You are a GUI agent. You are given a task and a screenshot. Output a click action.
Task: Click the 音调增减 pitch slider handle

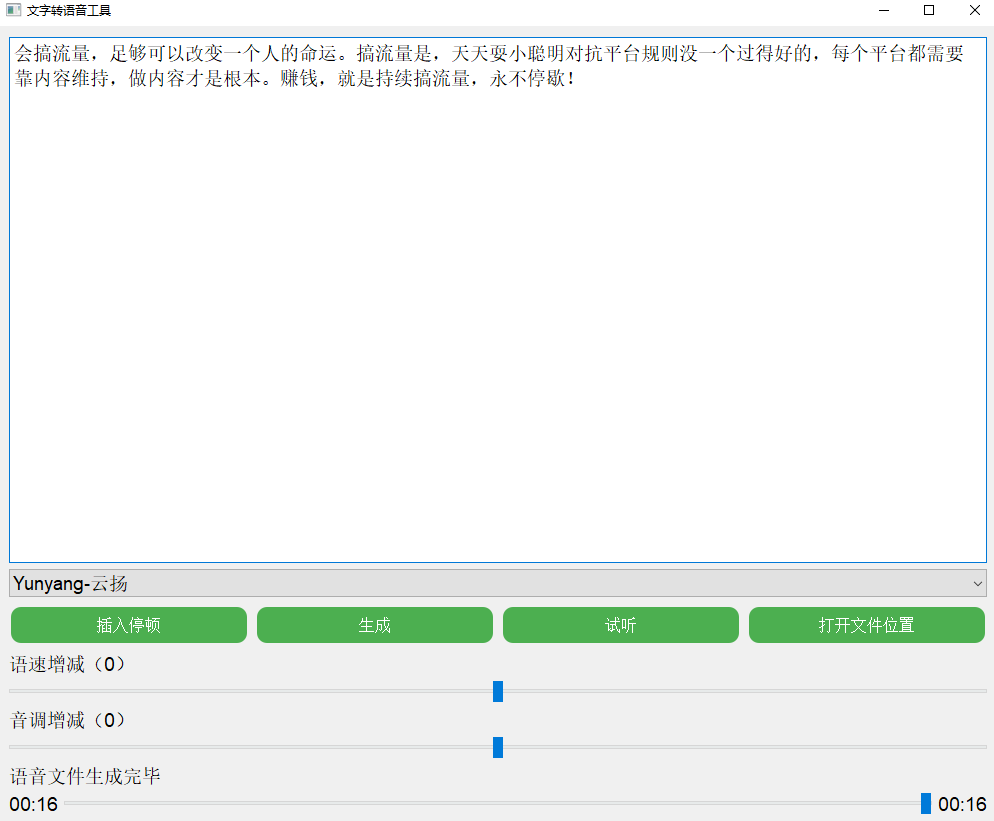(x=498, y=747)
